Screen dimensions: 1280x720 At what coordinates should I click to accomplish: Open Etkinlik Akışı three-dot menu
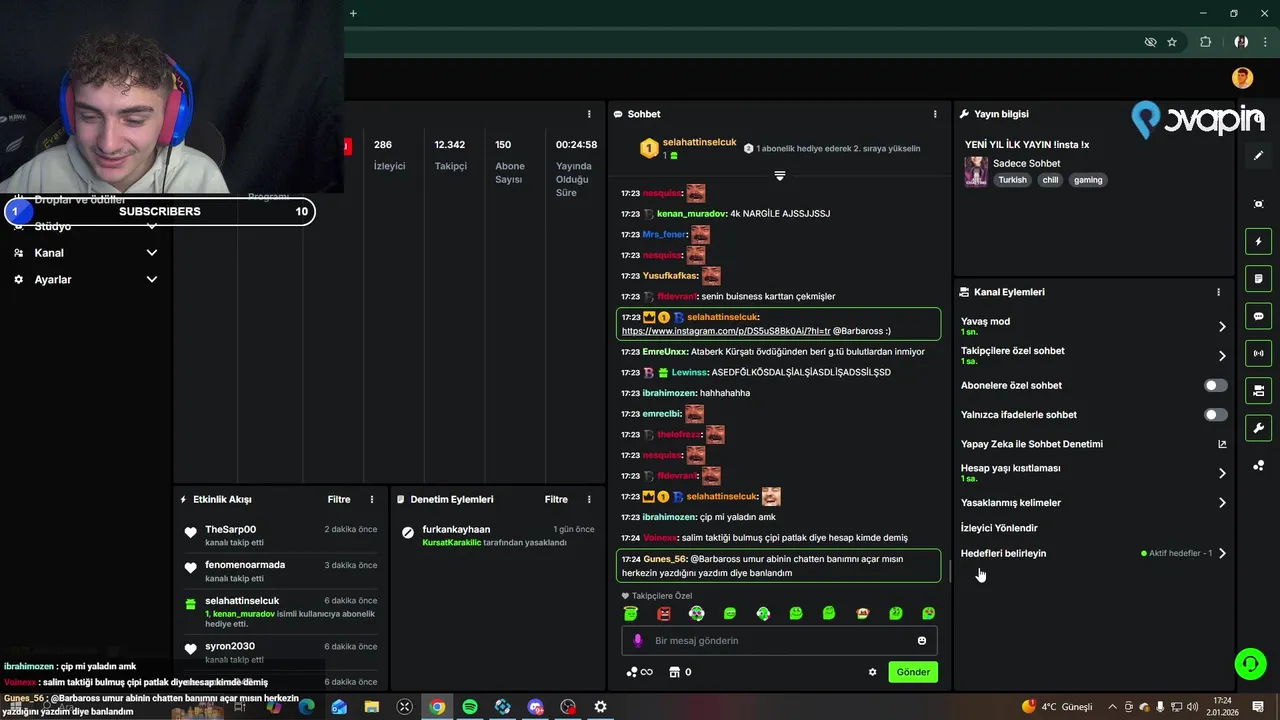click(x=372, y=499)
